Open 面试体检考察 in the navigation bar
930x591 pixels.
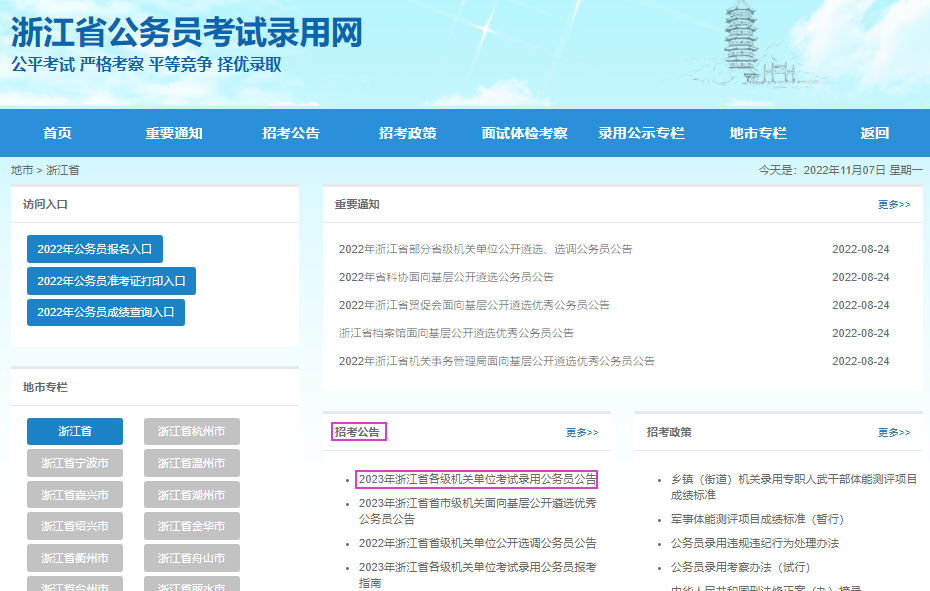click(524, 133)
